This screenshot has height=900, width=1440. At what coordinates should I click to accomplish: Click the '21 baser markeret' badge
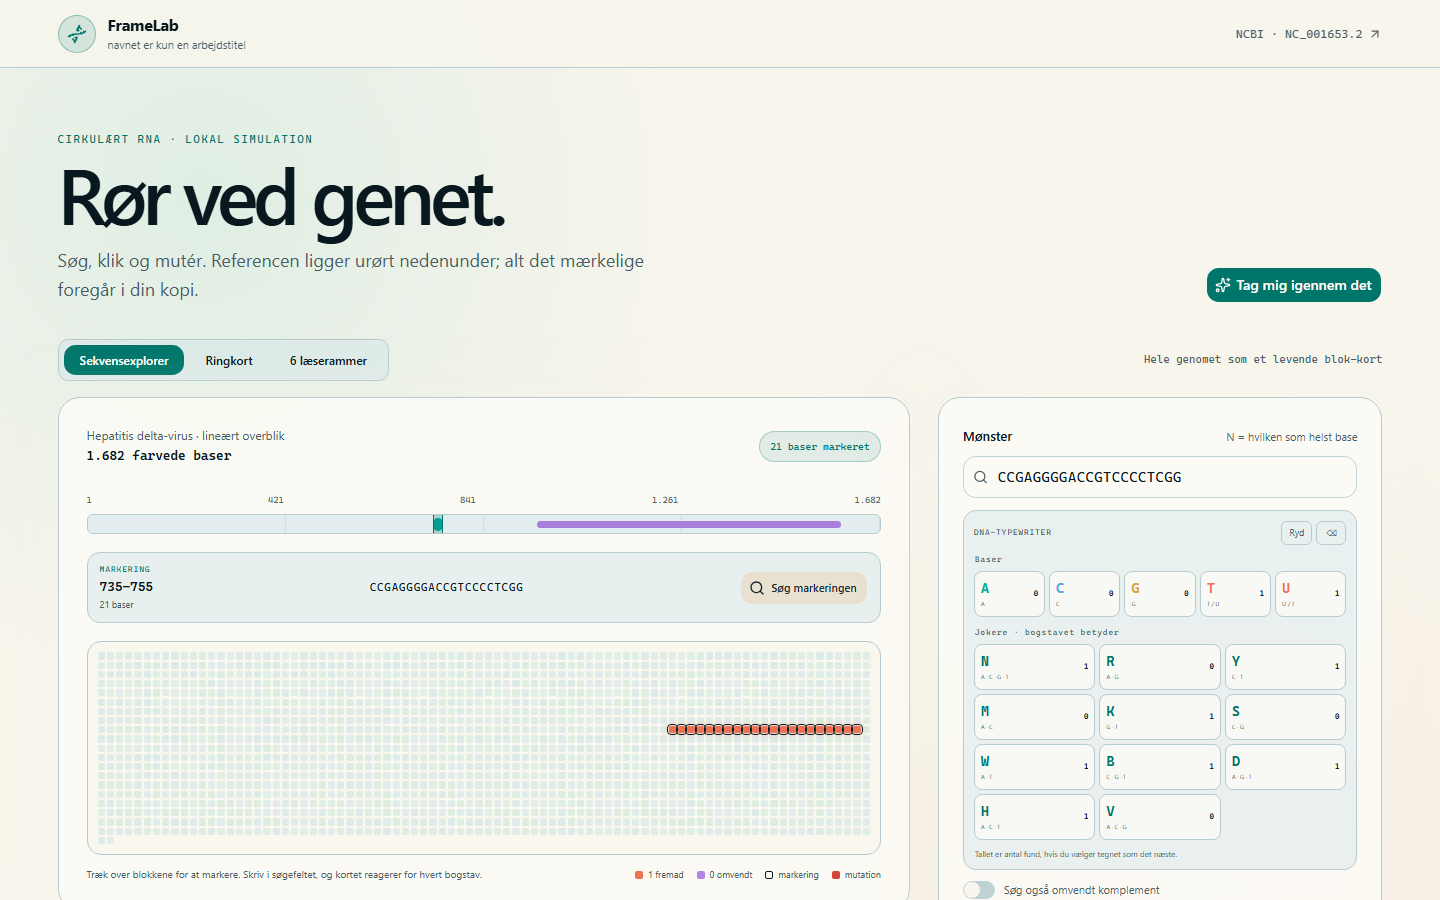click(x=820, y=447)
